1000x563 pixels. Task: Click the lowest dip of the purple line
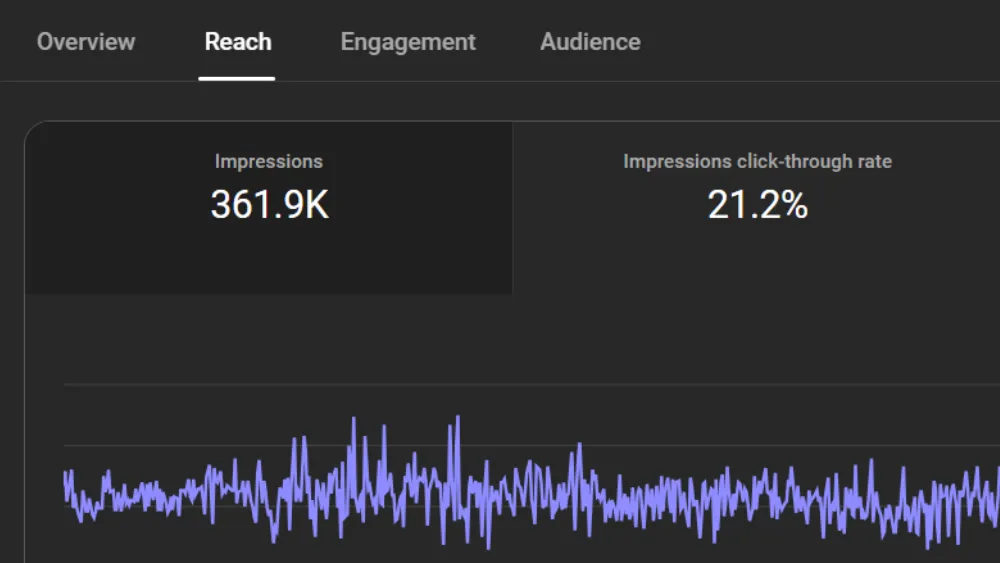(489, 548)
